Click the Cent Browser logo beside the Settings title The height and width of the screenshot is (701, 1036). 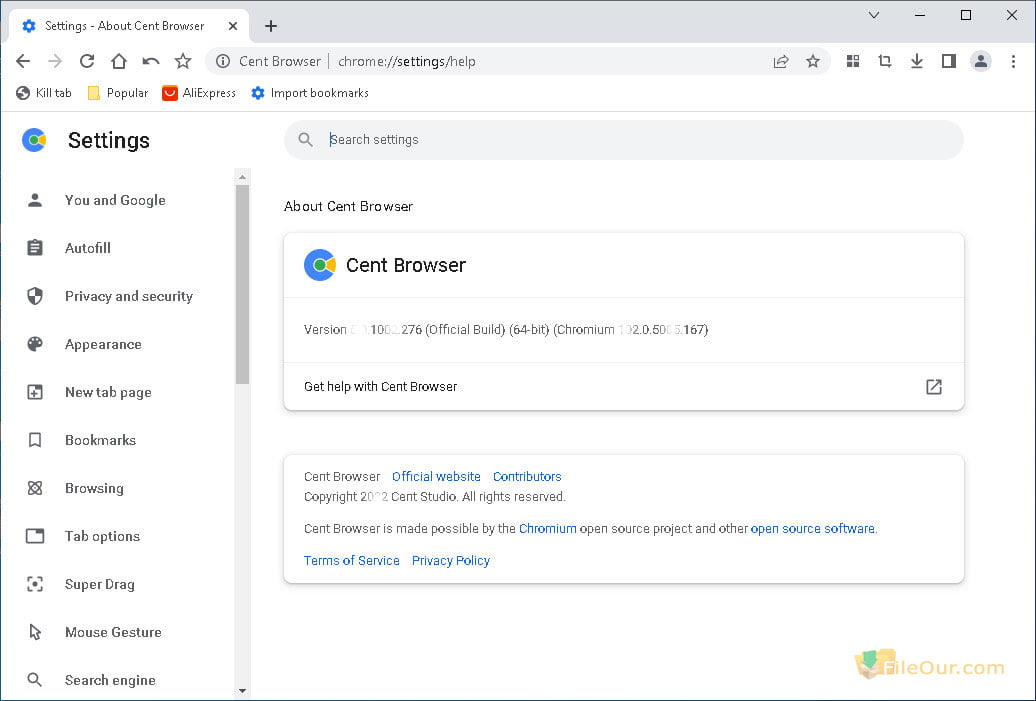pyautogui.click(x=34, y=140)
